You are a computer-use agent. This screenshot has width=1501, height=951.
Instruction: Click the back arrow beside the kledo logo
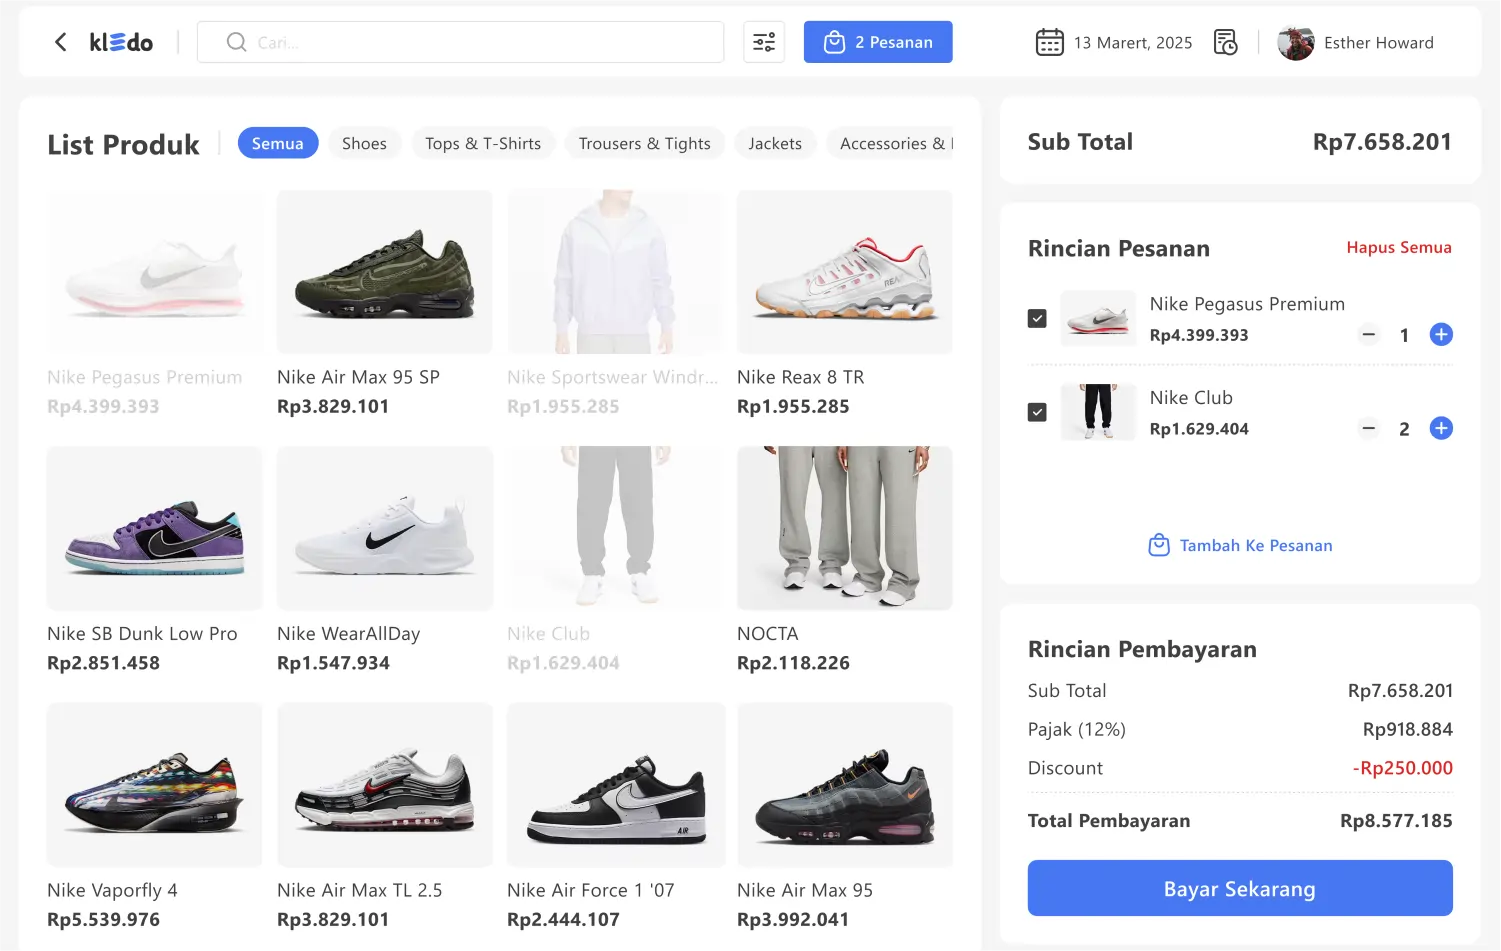[60, 42]
